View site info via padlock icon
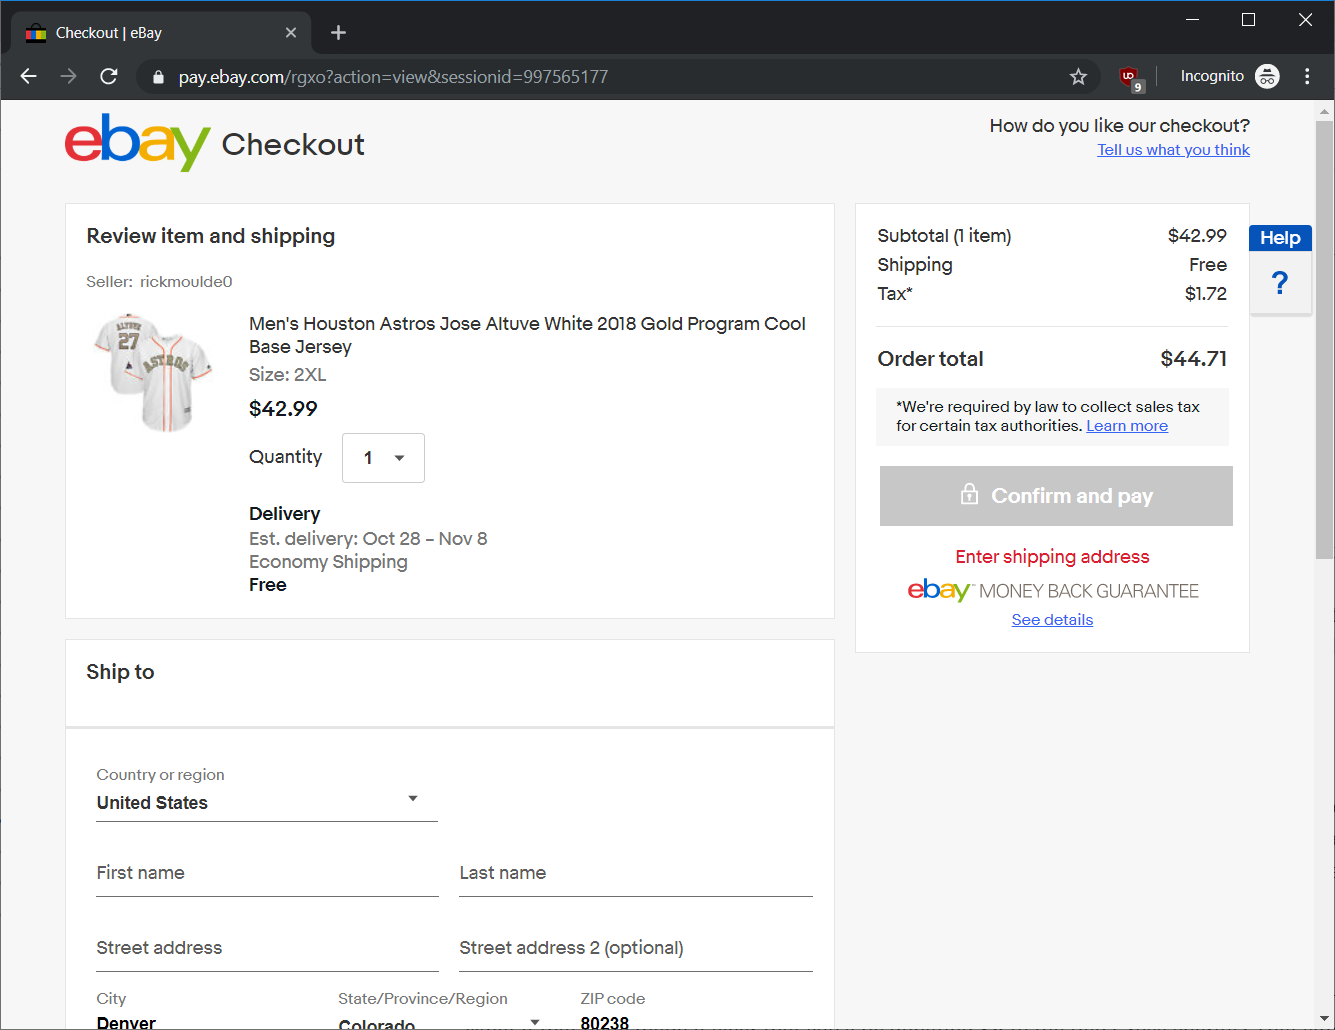Viewport: 1335px width, 1030px height. point(158,77)
